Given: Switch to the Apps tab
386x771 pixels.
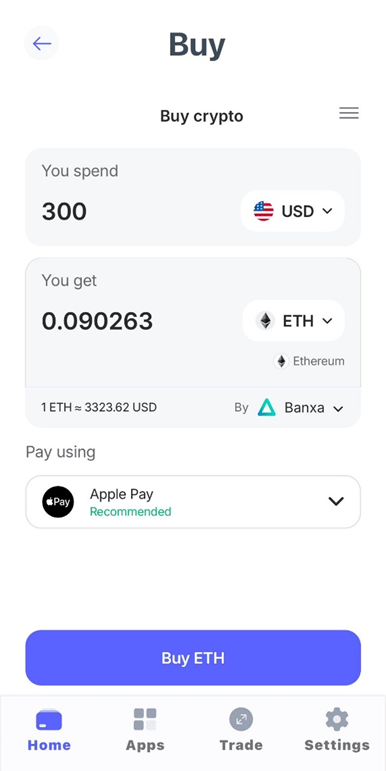Looking at the screenshot, I should click(145, 730).
